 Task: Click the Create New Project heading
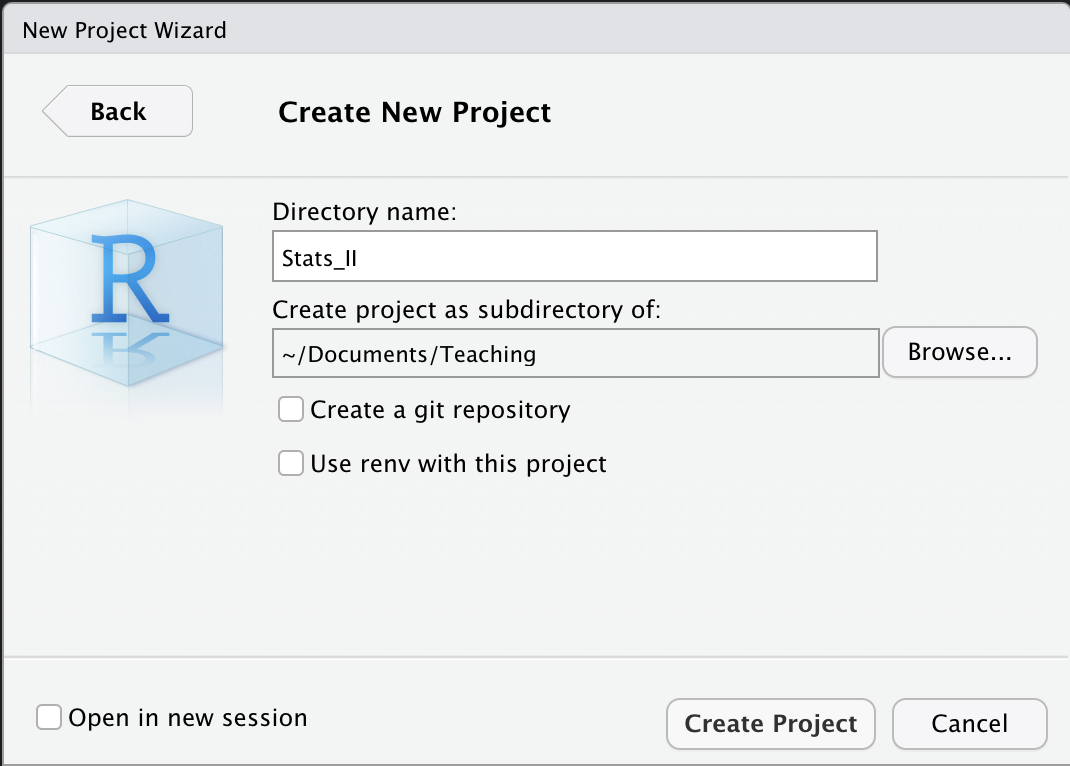(414, 113)
